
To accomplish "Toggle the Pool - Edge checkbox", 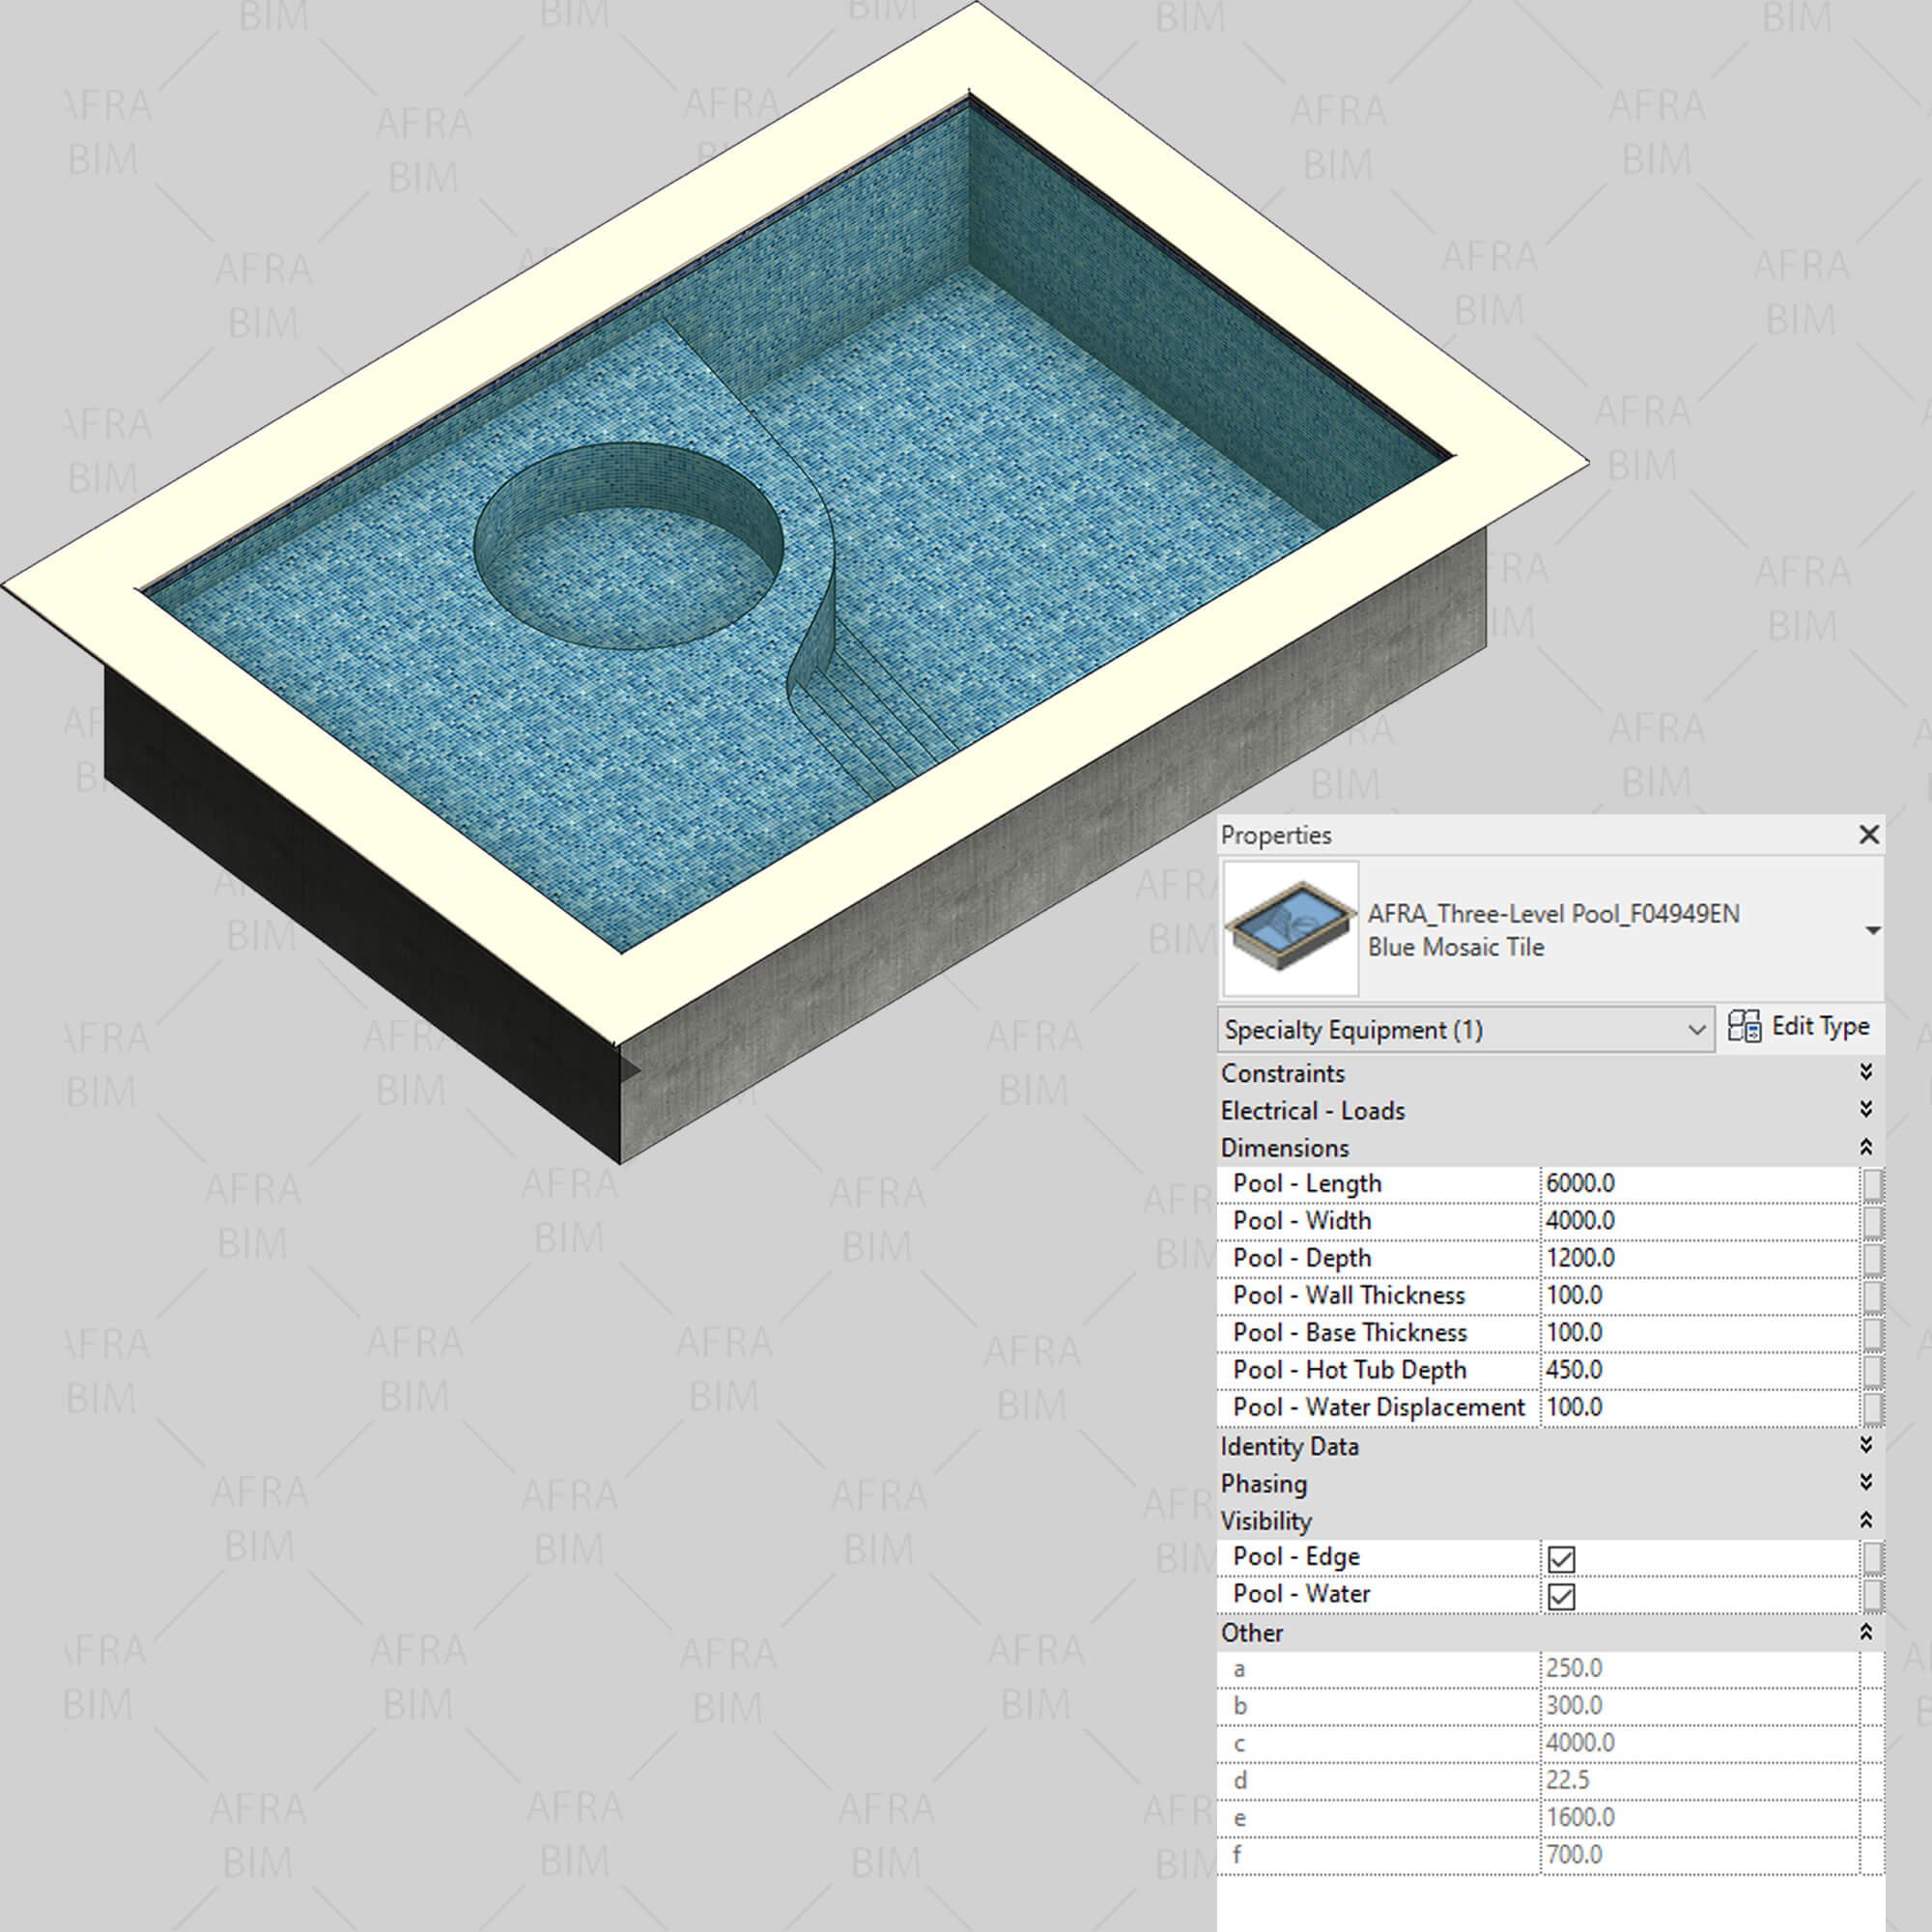I will coord(1561,1559).
